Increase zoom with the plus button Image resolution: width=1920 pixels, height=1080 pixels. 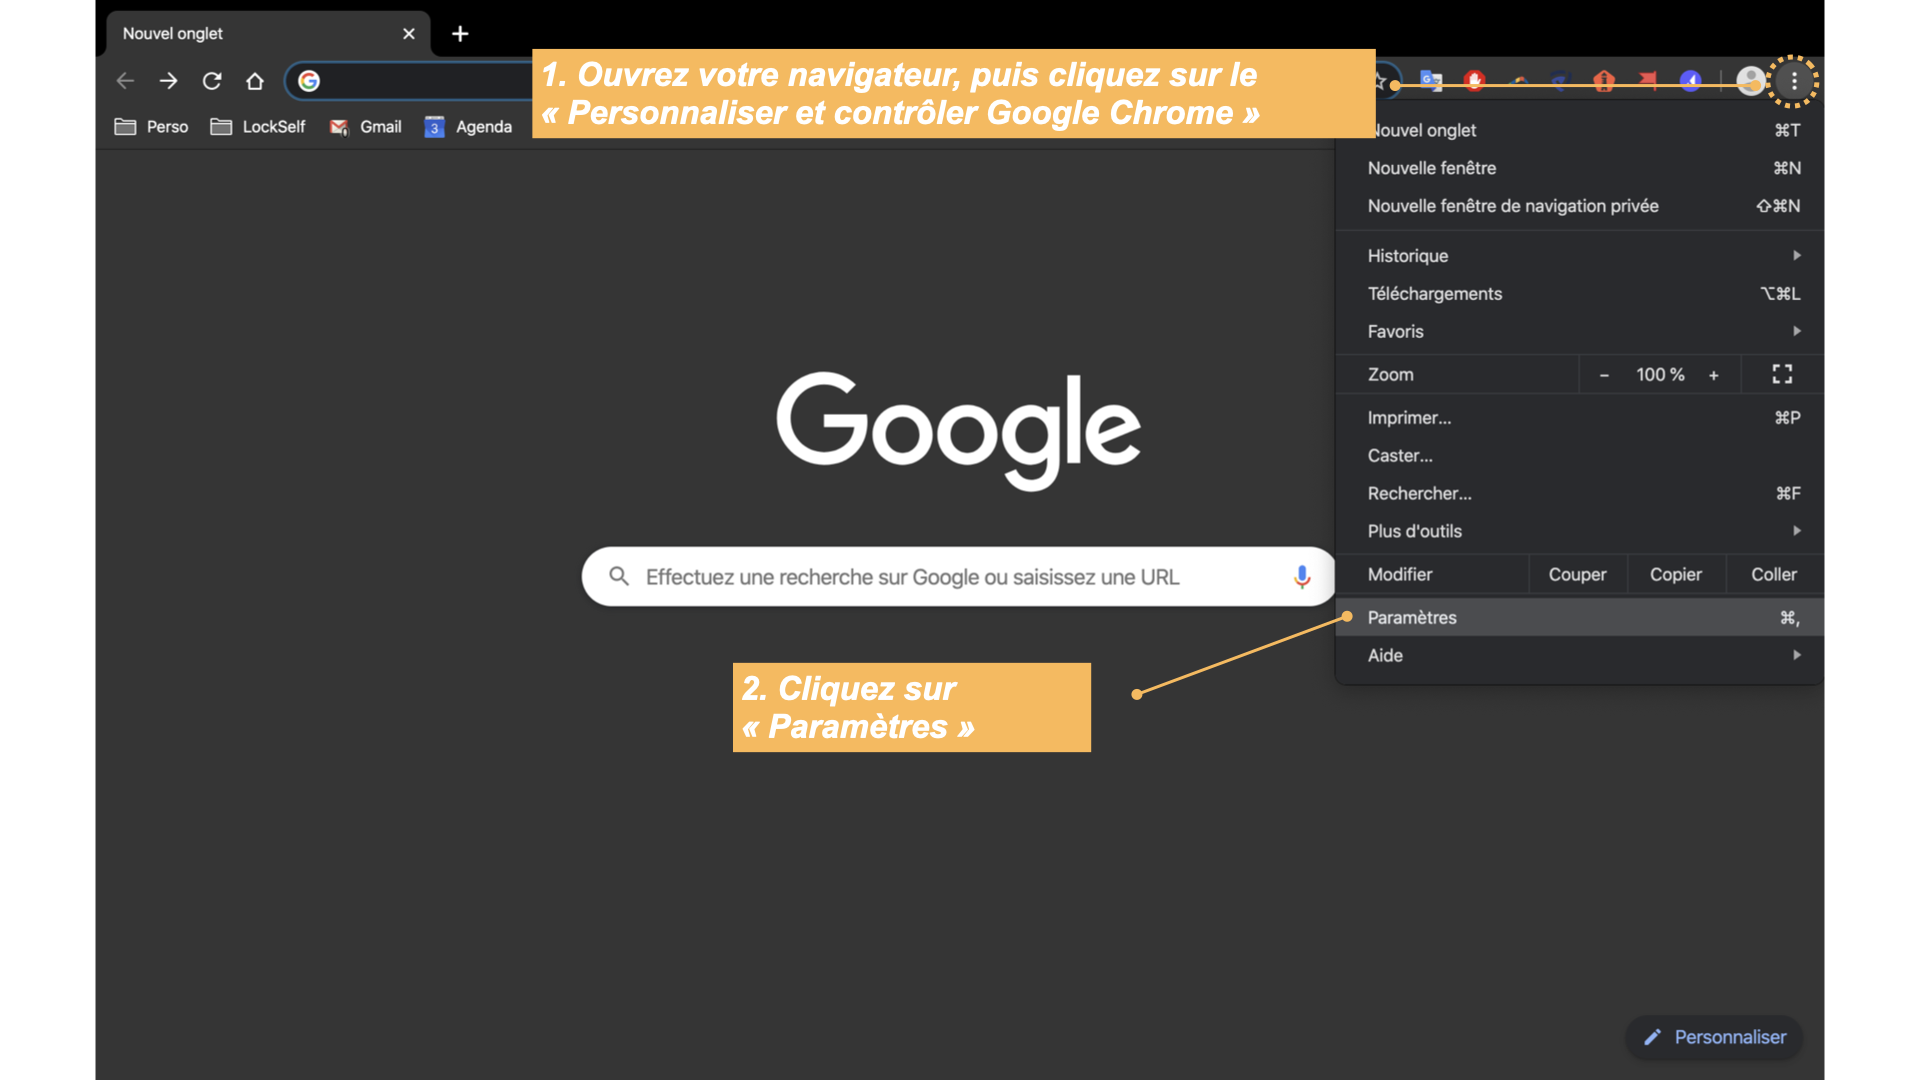tap(1714, 375)
